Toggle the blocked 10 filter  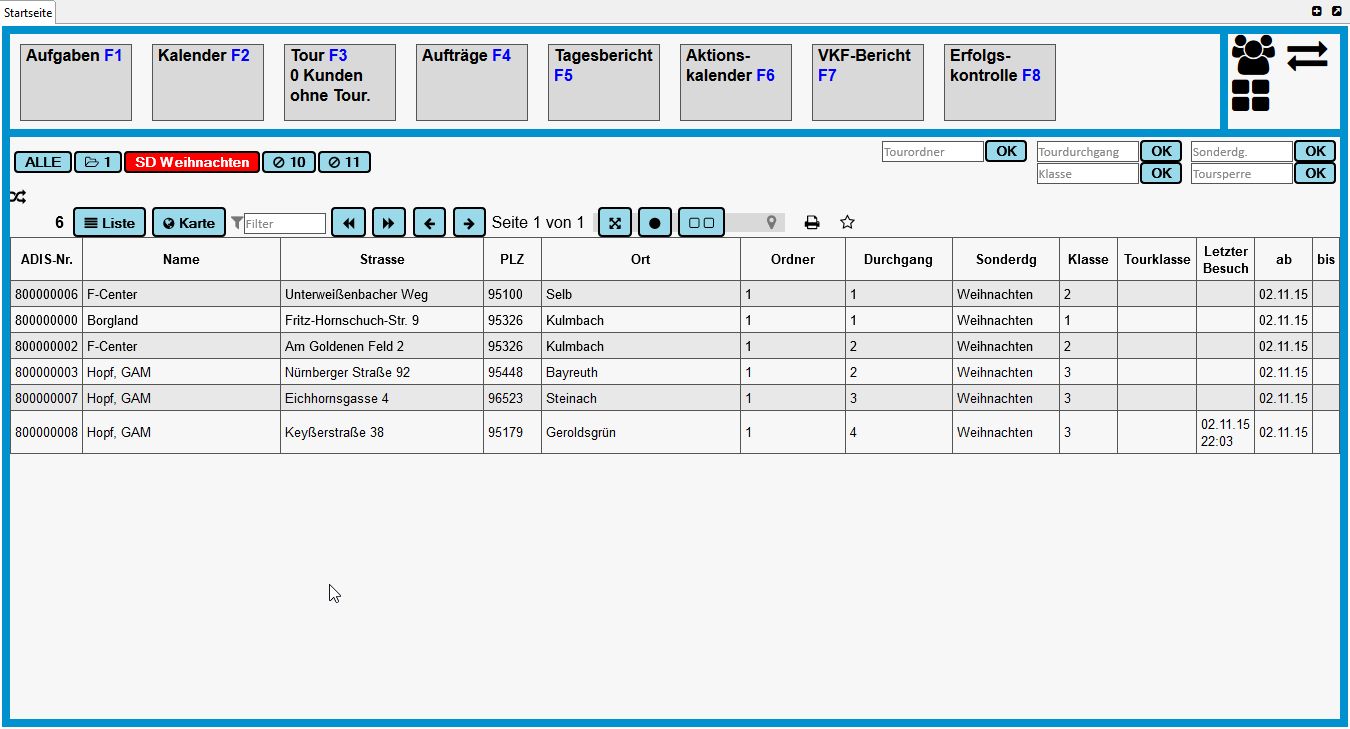pyautogui.click(x=289, y=162)
